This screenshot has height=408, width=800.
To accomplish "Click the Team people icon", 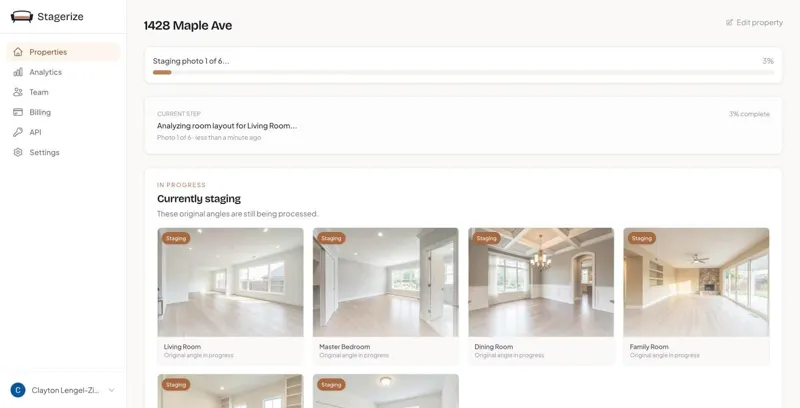I will coord(18,92).
